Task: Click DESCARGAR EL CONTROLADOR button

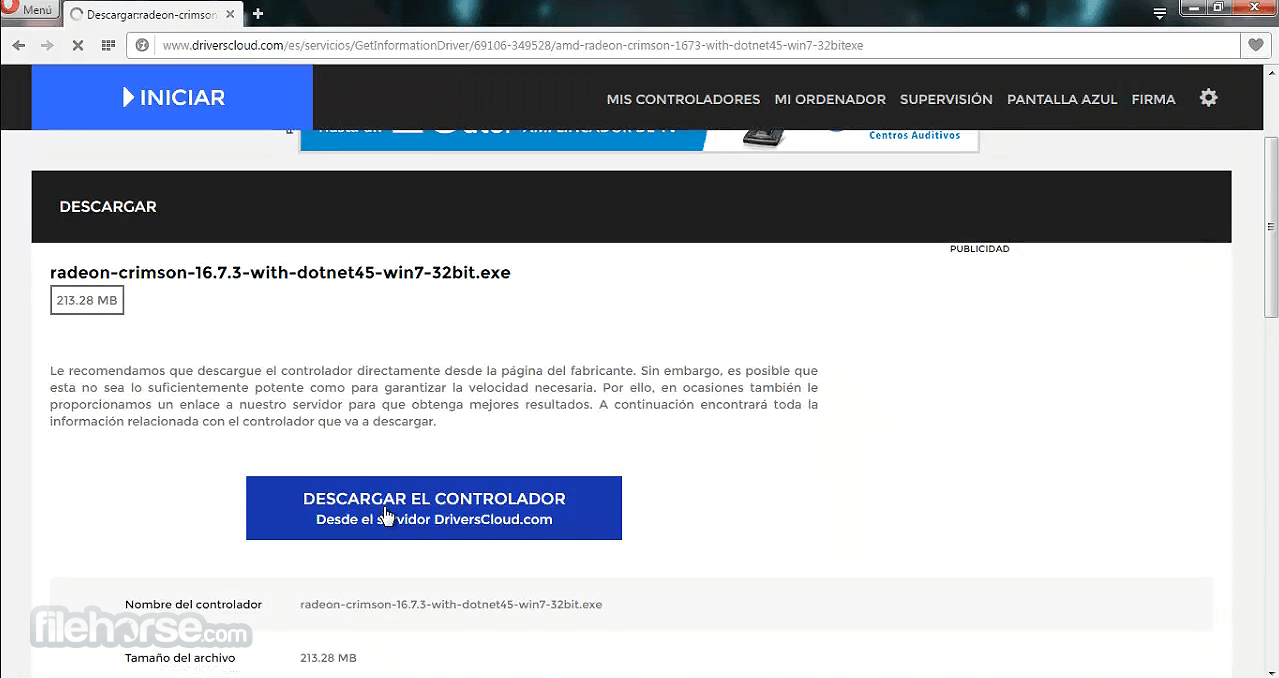Action: [x=434, y=508]
